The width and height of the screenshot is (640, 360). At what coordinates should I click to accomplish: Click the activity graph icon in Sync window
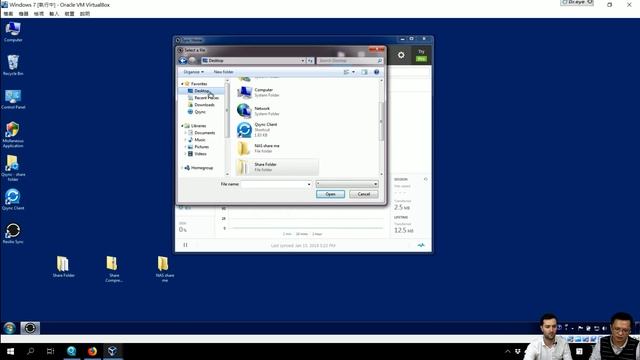point(421,245)
